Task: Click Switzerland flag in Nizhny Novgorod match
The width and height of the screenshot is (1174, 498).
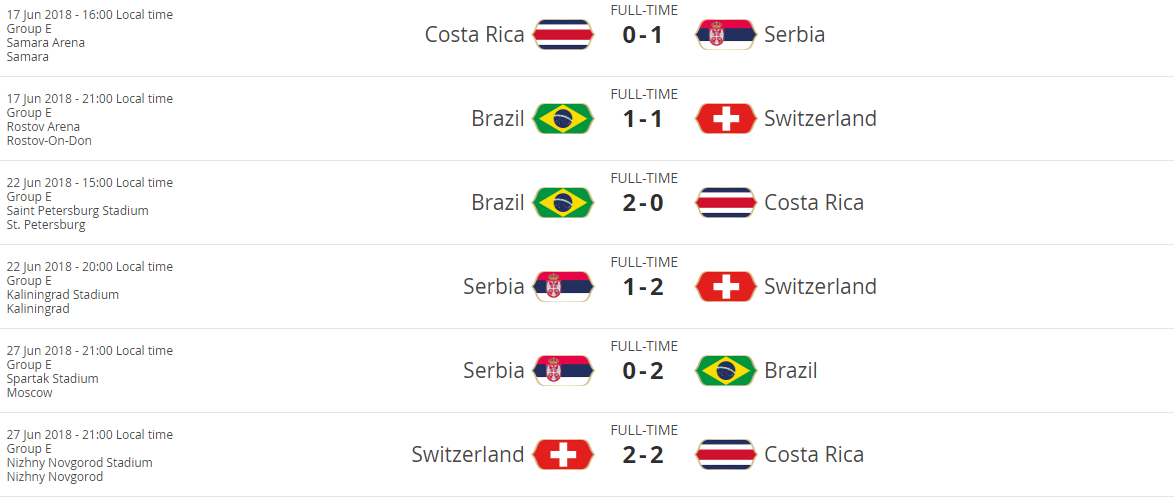Action: point(563,455)
